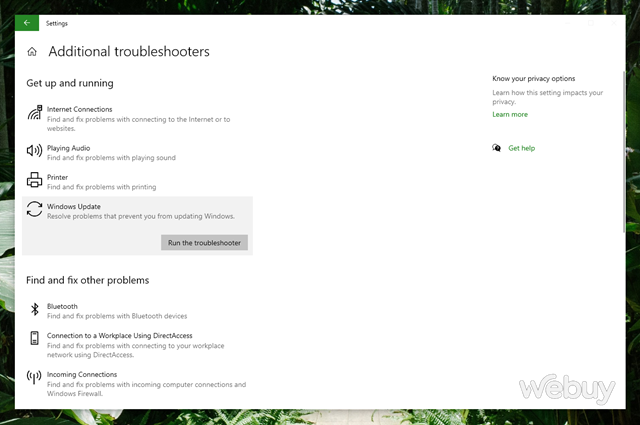
Task: Go back with the green arrow button
Action: pyautogui.click(x=27, y=23)
